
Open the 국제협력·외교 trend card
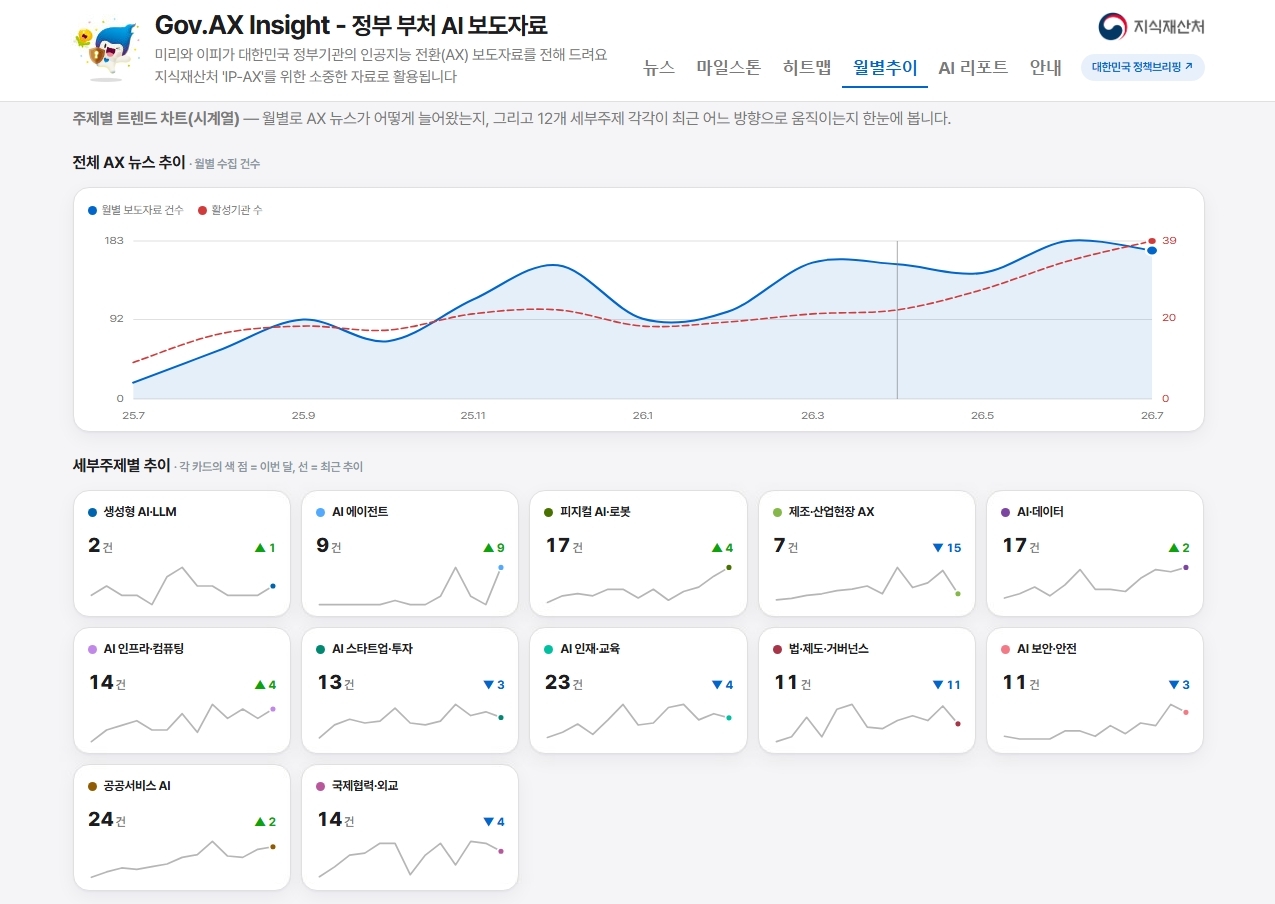click(x=410, y=827)
